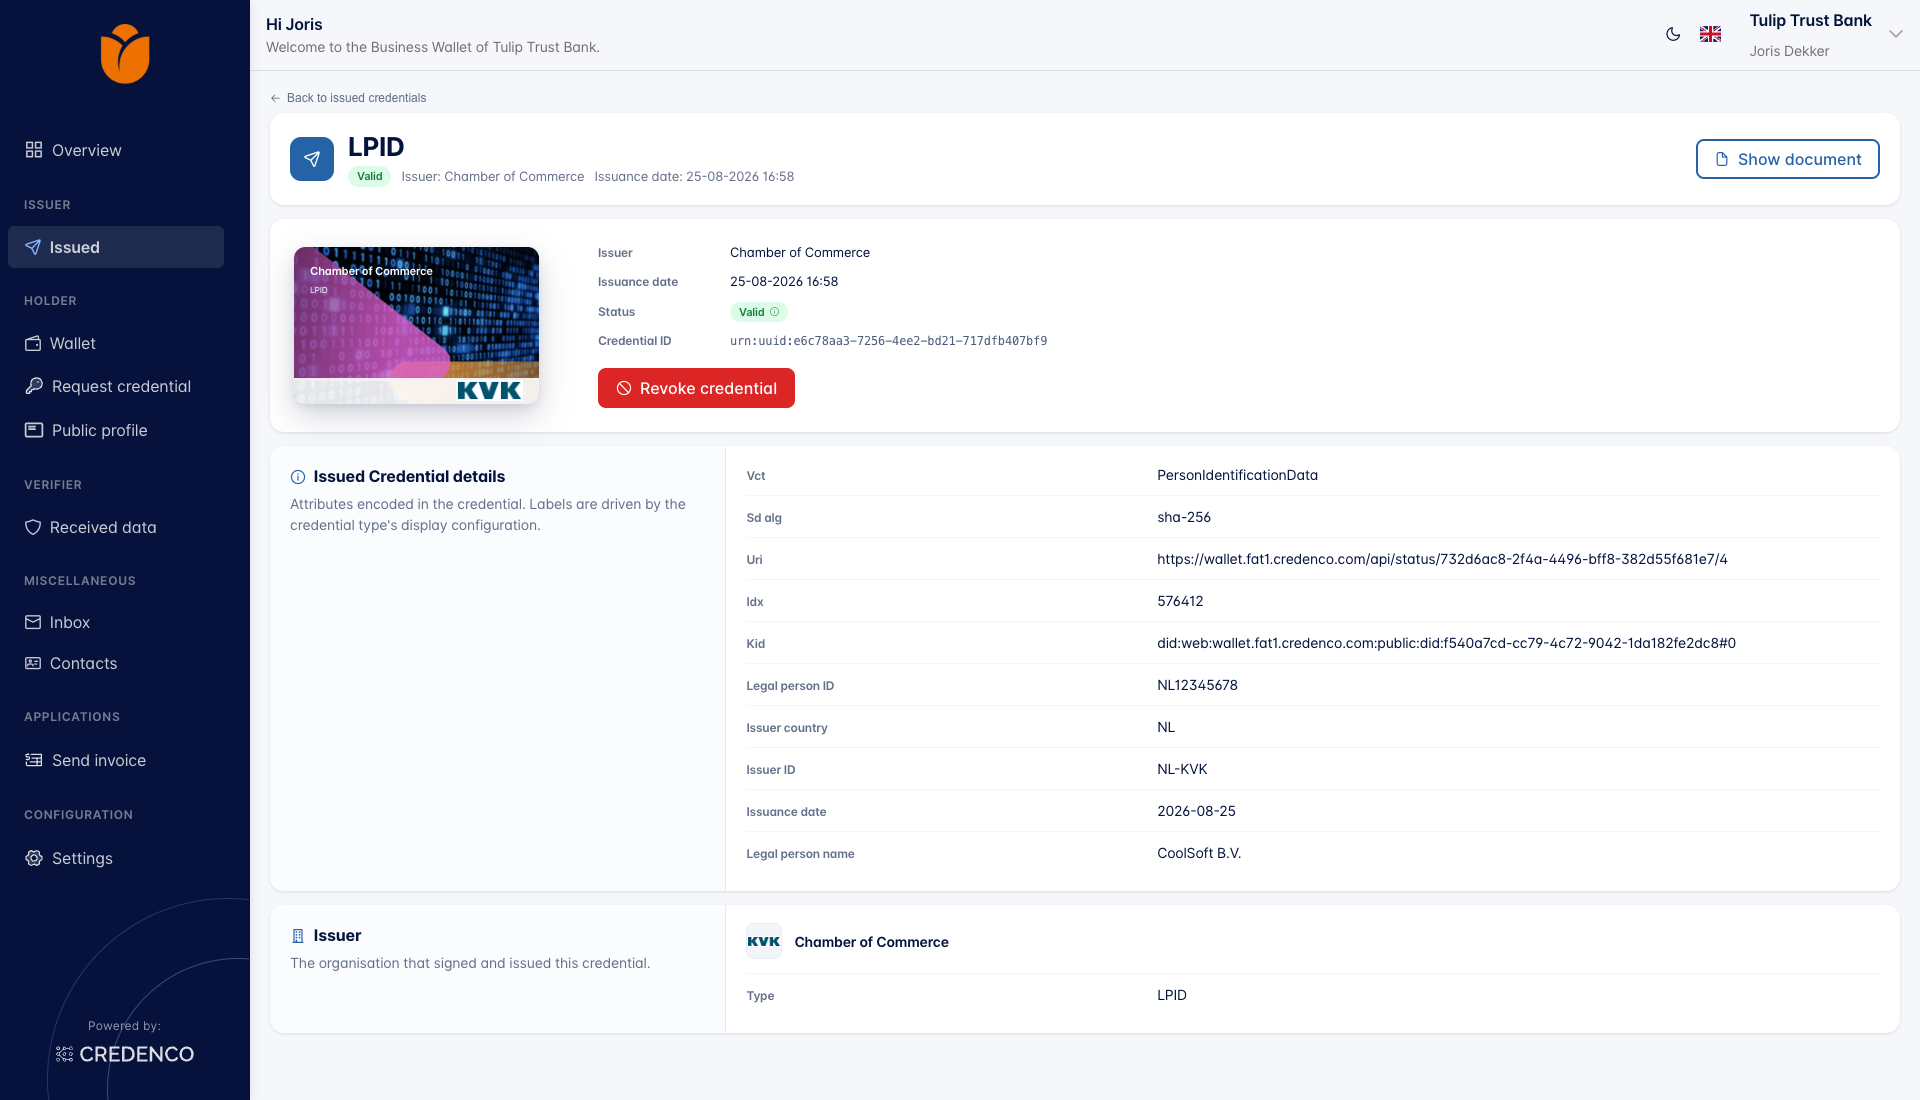
Task: Click the Send invoice icon
Action: [34, 760]
